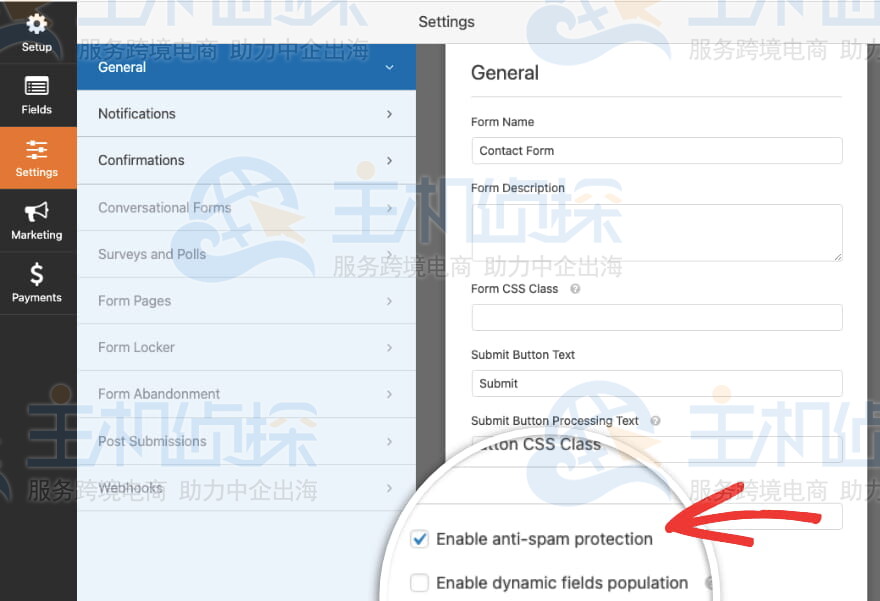Show help for Submit Button Processing Text
The height and width of the screenshot is (601, 880).
click(x=655, y=421)
